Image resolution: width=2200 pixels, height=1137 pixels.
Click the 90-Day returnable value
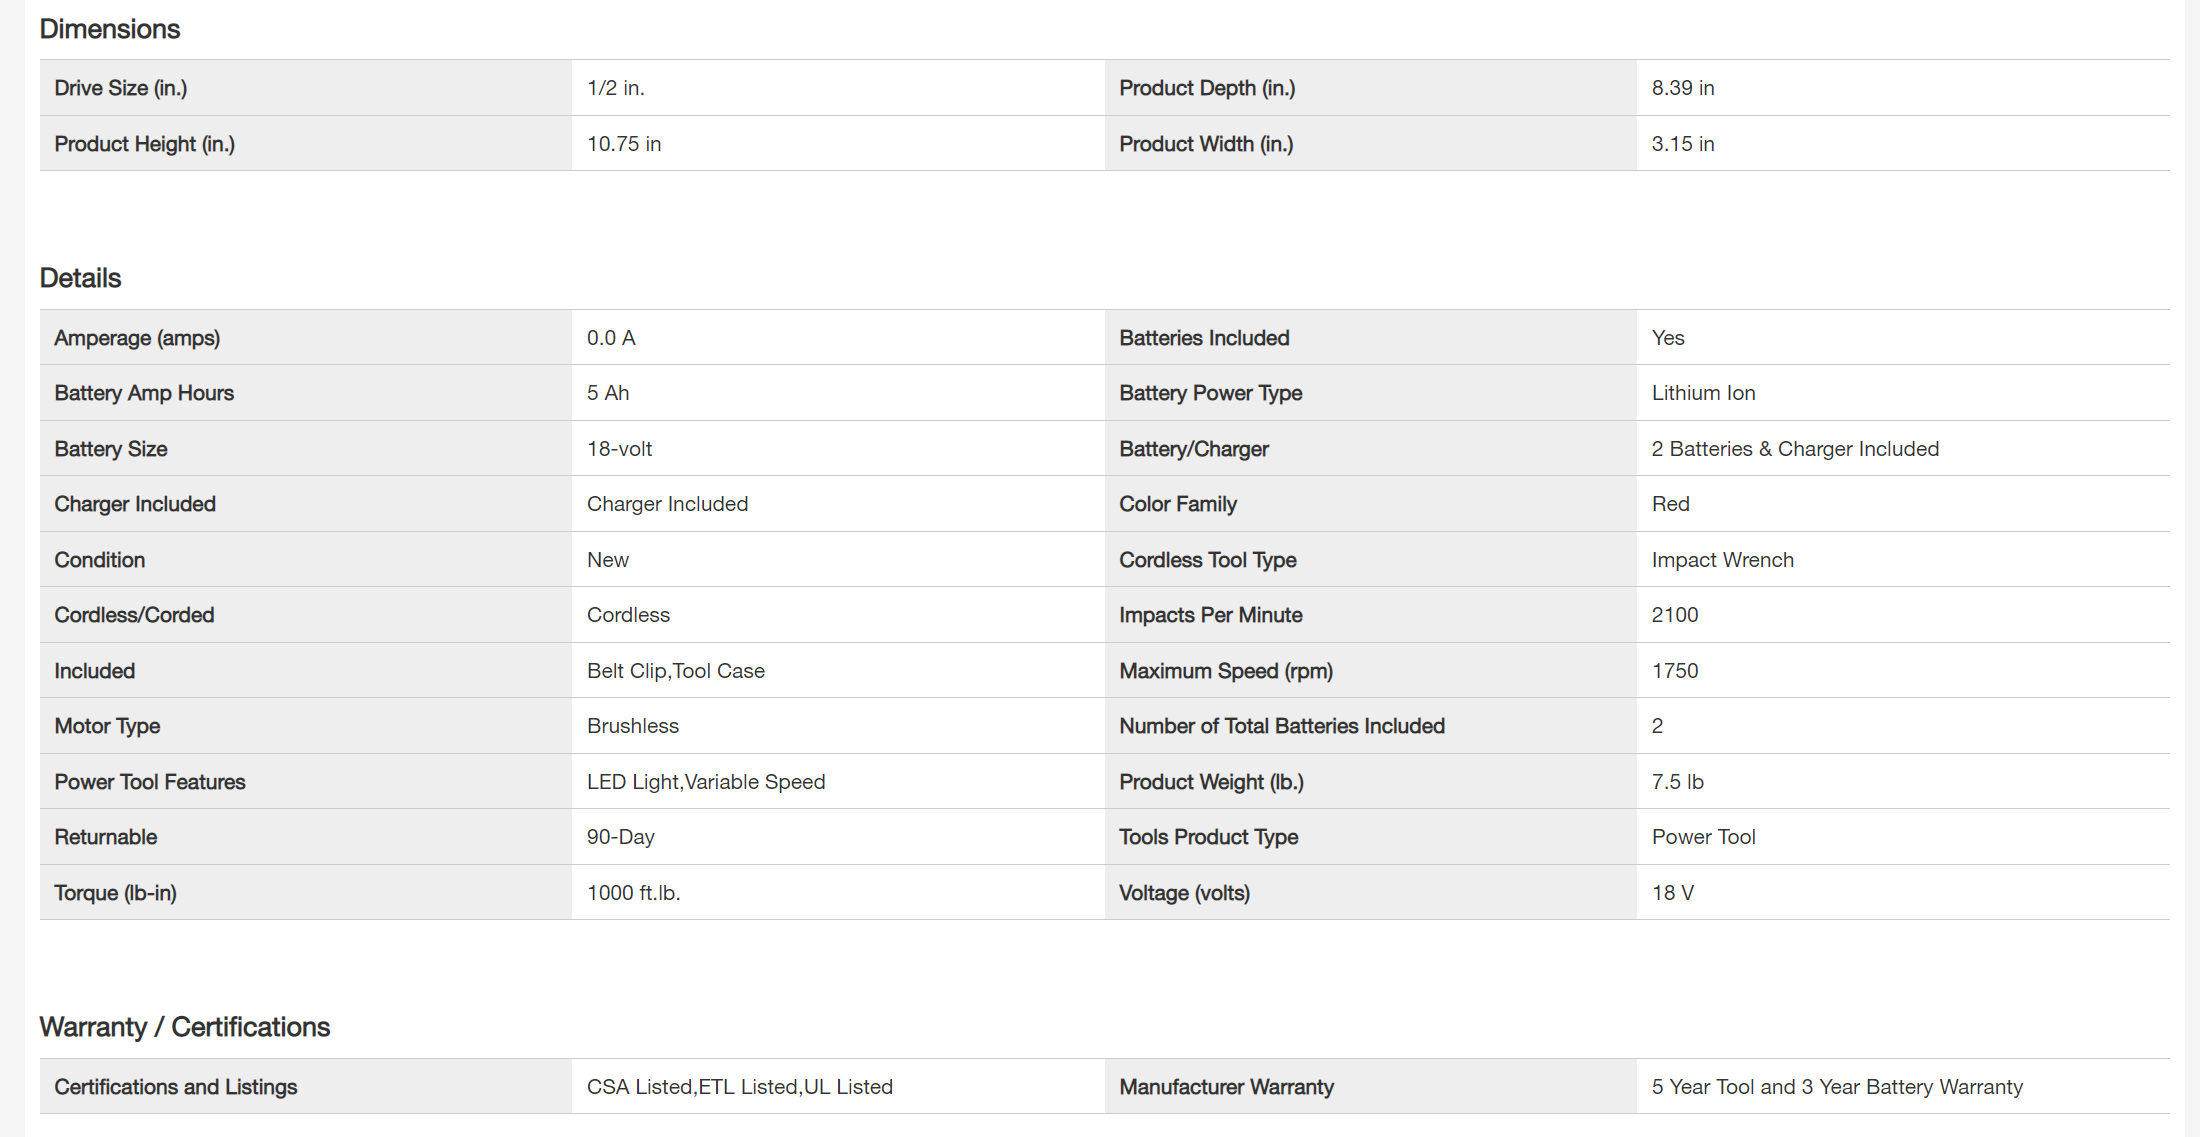tap(620, 837)
